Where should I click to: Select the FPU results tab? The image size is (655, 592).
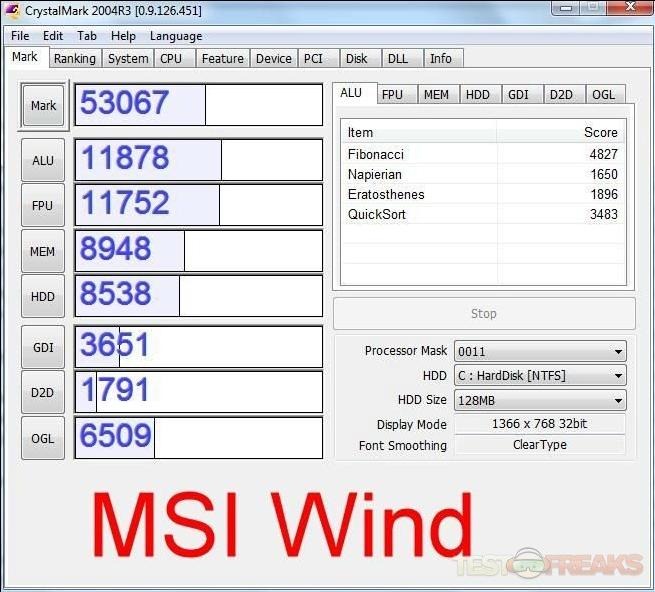(x=392, y=95)
